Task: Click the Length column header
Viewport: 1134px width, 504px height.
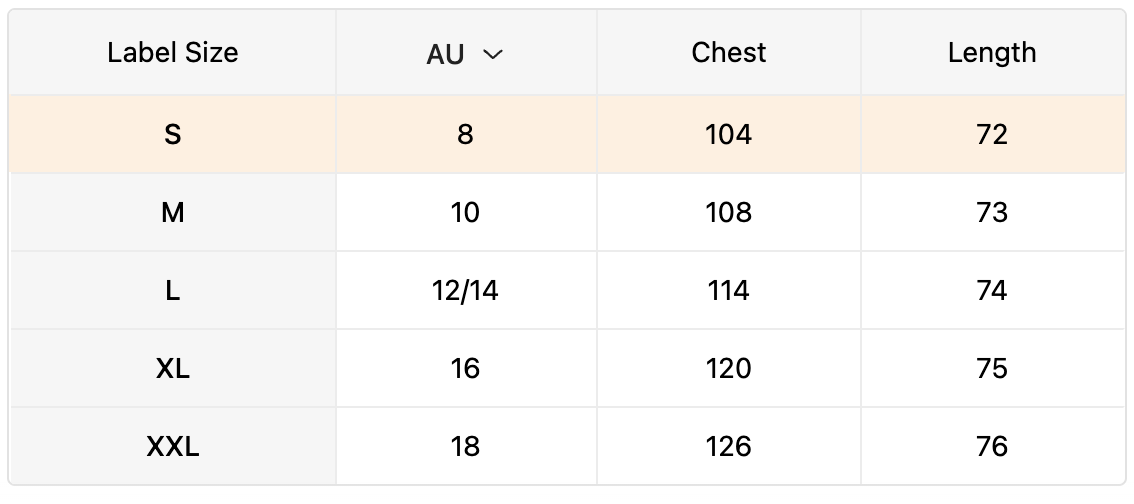Action: [991, 53]
